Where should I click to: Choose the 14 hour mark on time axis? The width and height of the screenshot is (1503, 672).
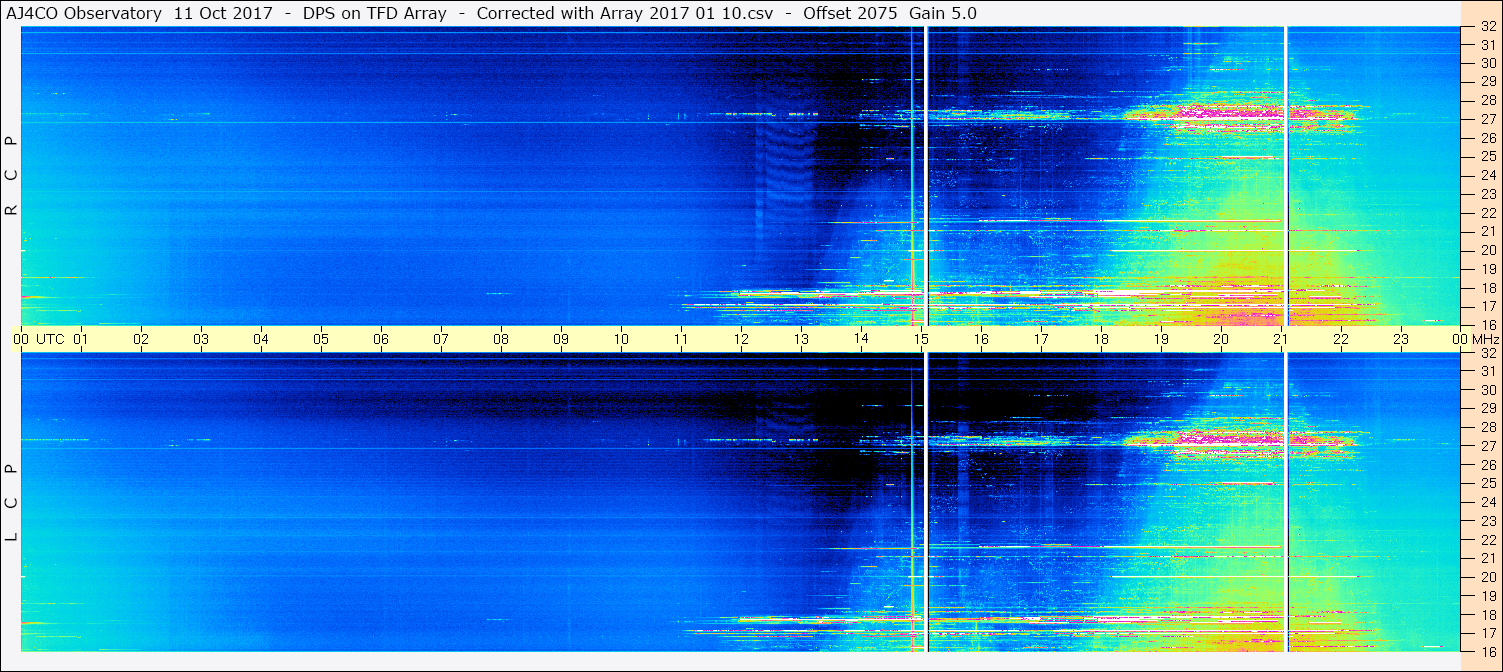tap(861, 339)
